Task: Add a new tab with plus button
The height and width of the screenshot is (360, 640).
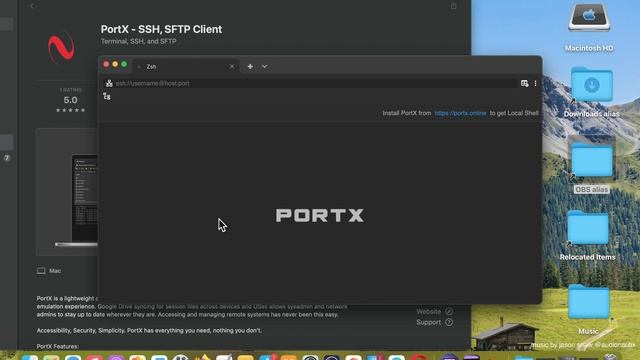Action: (250, 66)
